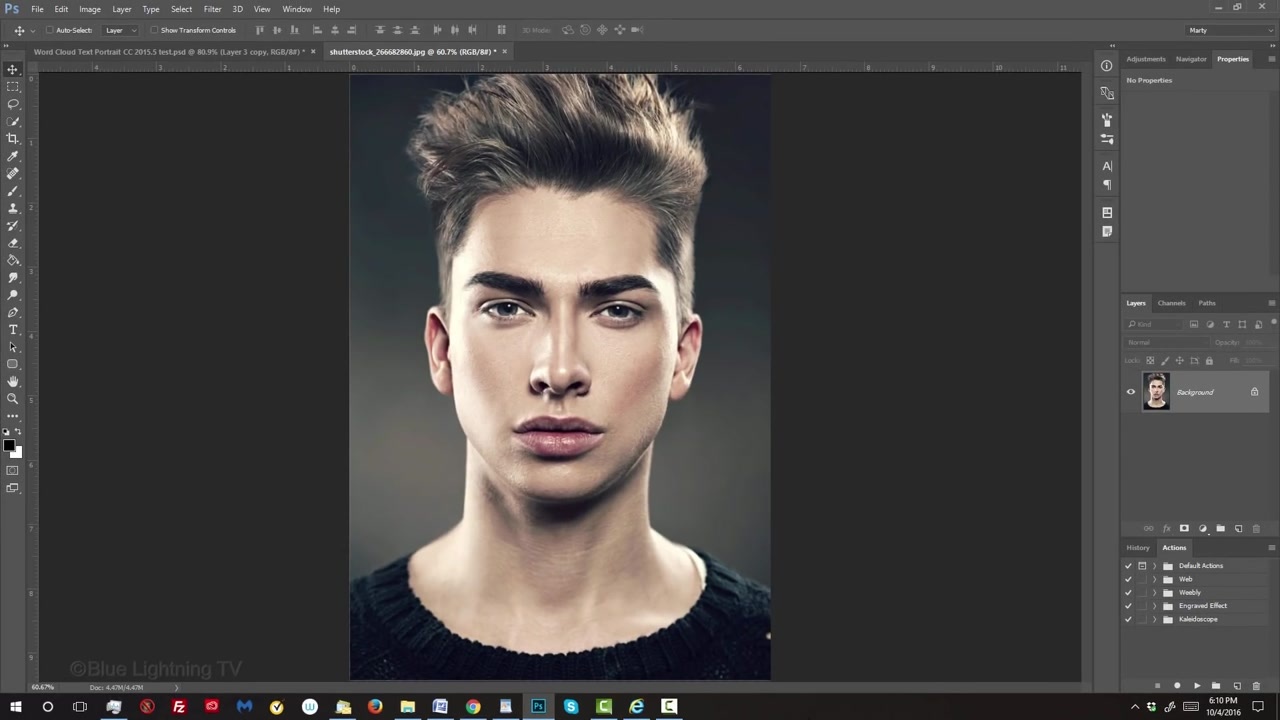Toggle Weebly action set checkmark

click(1129, 593)
